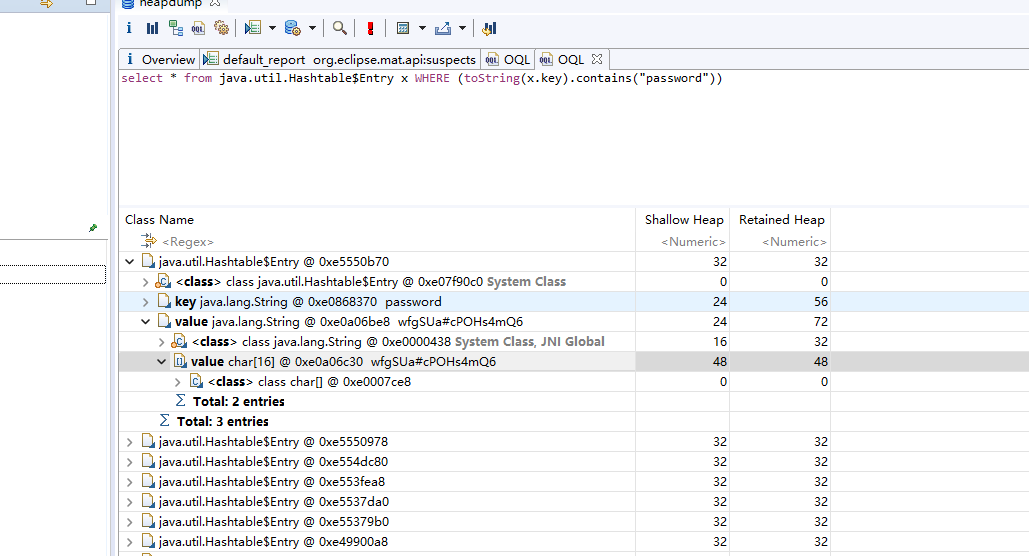Viewport: 1029px width, 556px height.
Task: Run the query with red exclamation icon
Action: pos(370,28)
